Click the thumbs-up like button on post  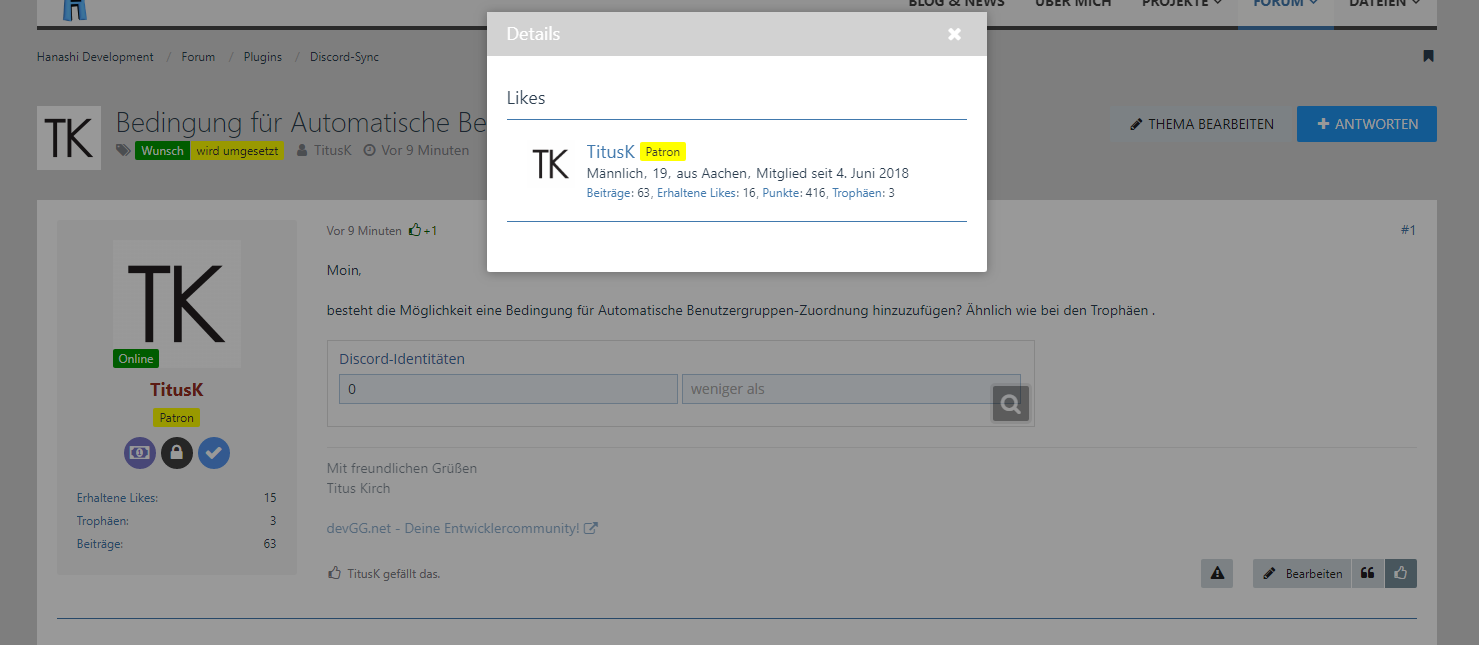click(1400, 573)
